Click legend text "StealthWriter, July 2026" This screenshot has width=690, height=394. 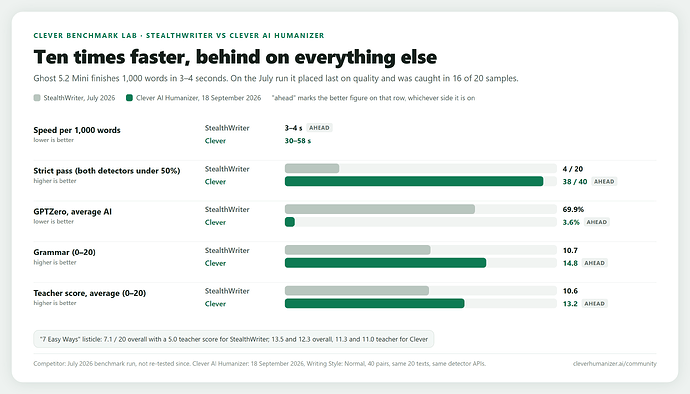[x=79, y=98]
